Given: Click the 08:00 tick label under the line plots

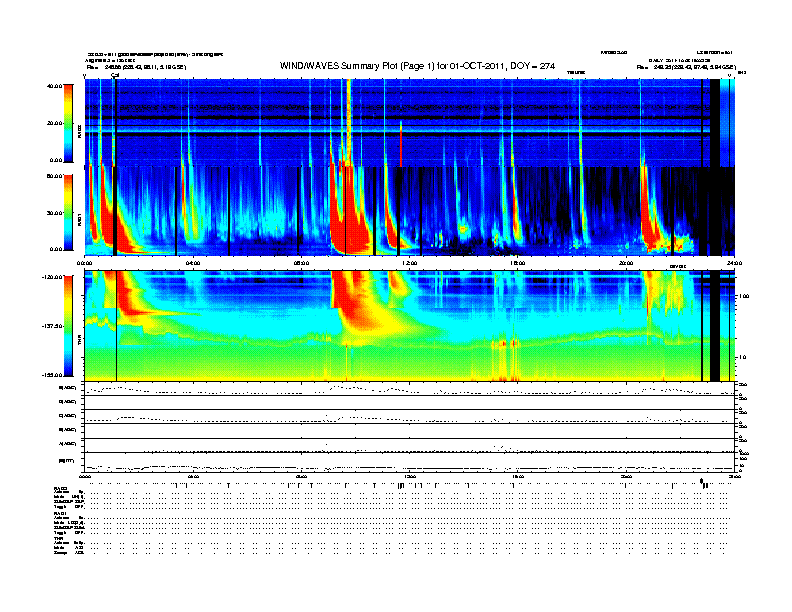Looking at the screenshot, I should [x=302, y=476].
